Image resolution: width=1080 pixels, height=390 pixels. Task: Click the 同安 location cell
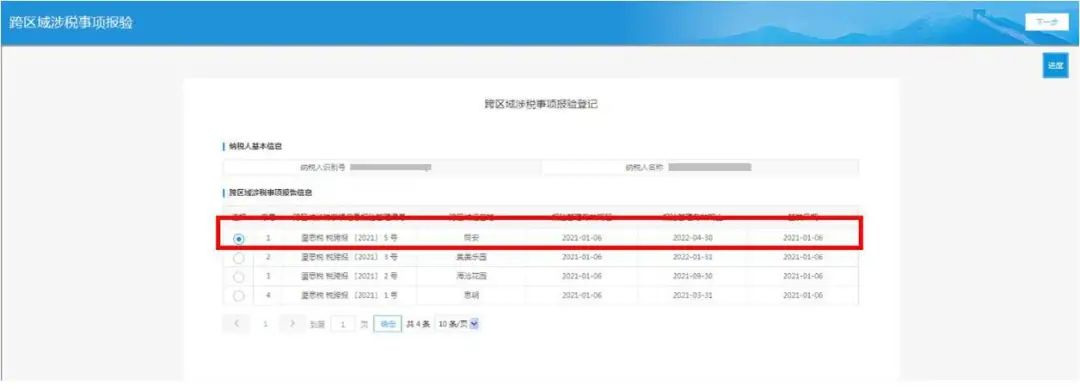tap(471, 238)
